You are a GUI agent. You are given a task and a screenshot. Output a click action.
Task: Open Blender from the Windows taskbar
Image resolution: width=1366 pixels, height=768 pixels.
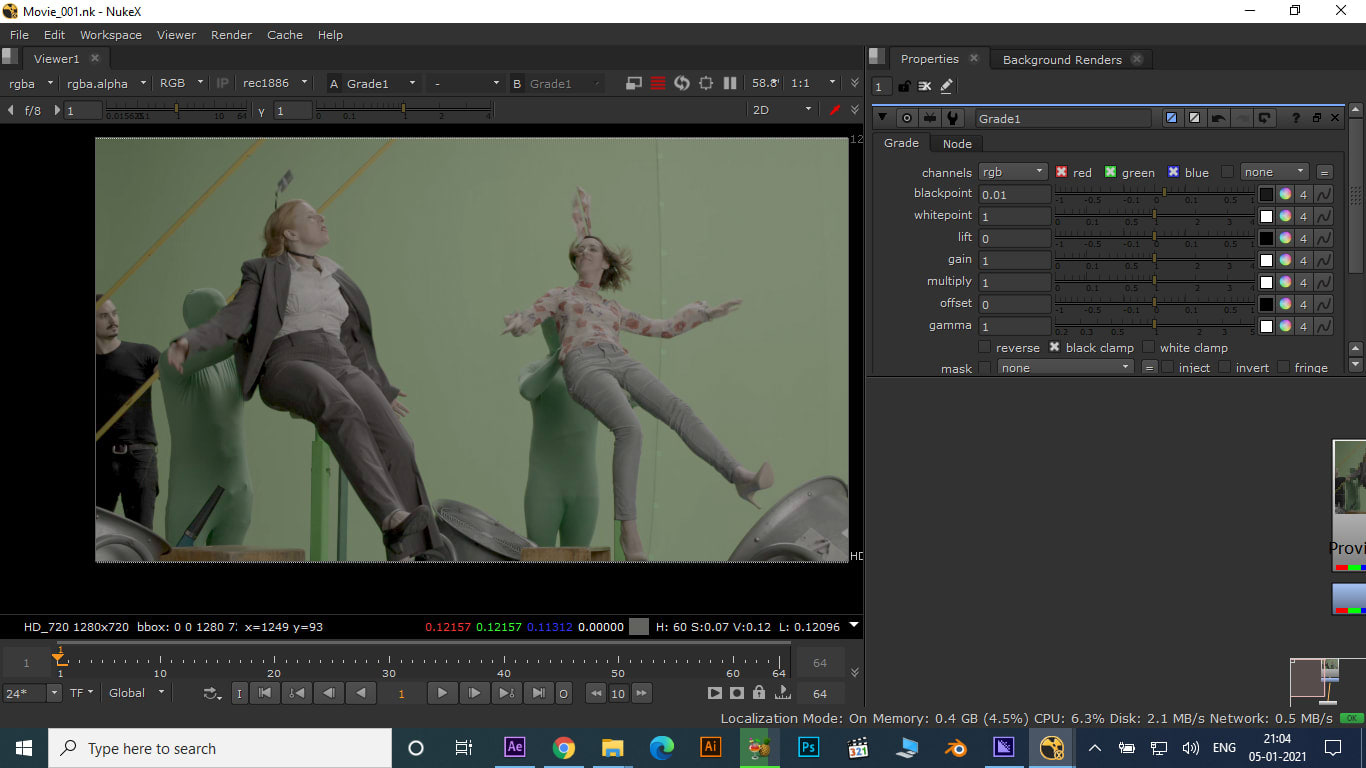pyautogui.click(x=956, y=747)
